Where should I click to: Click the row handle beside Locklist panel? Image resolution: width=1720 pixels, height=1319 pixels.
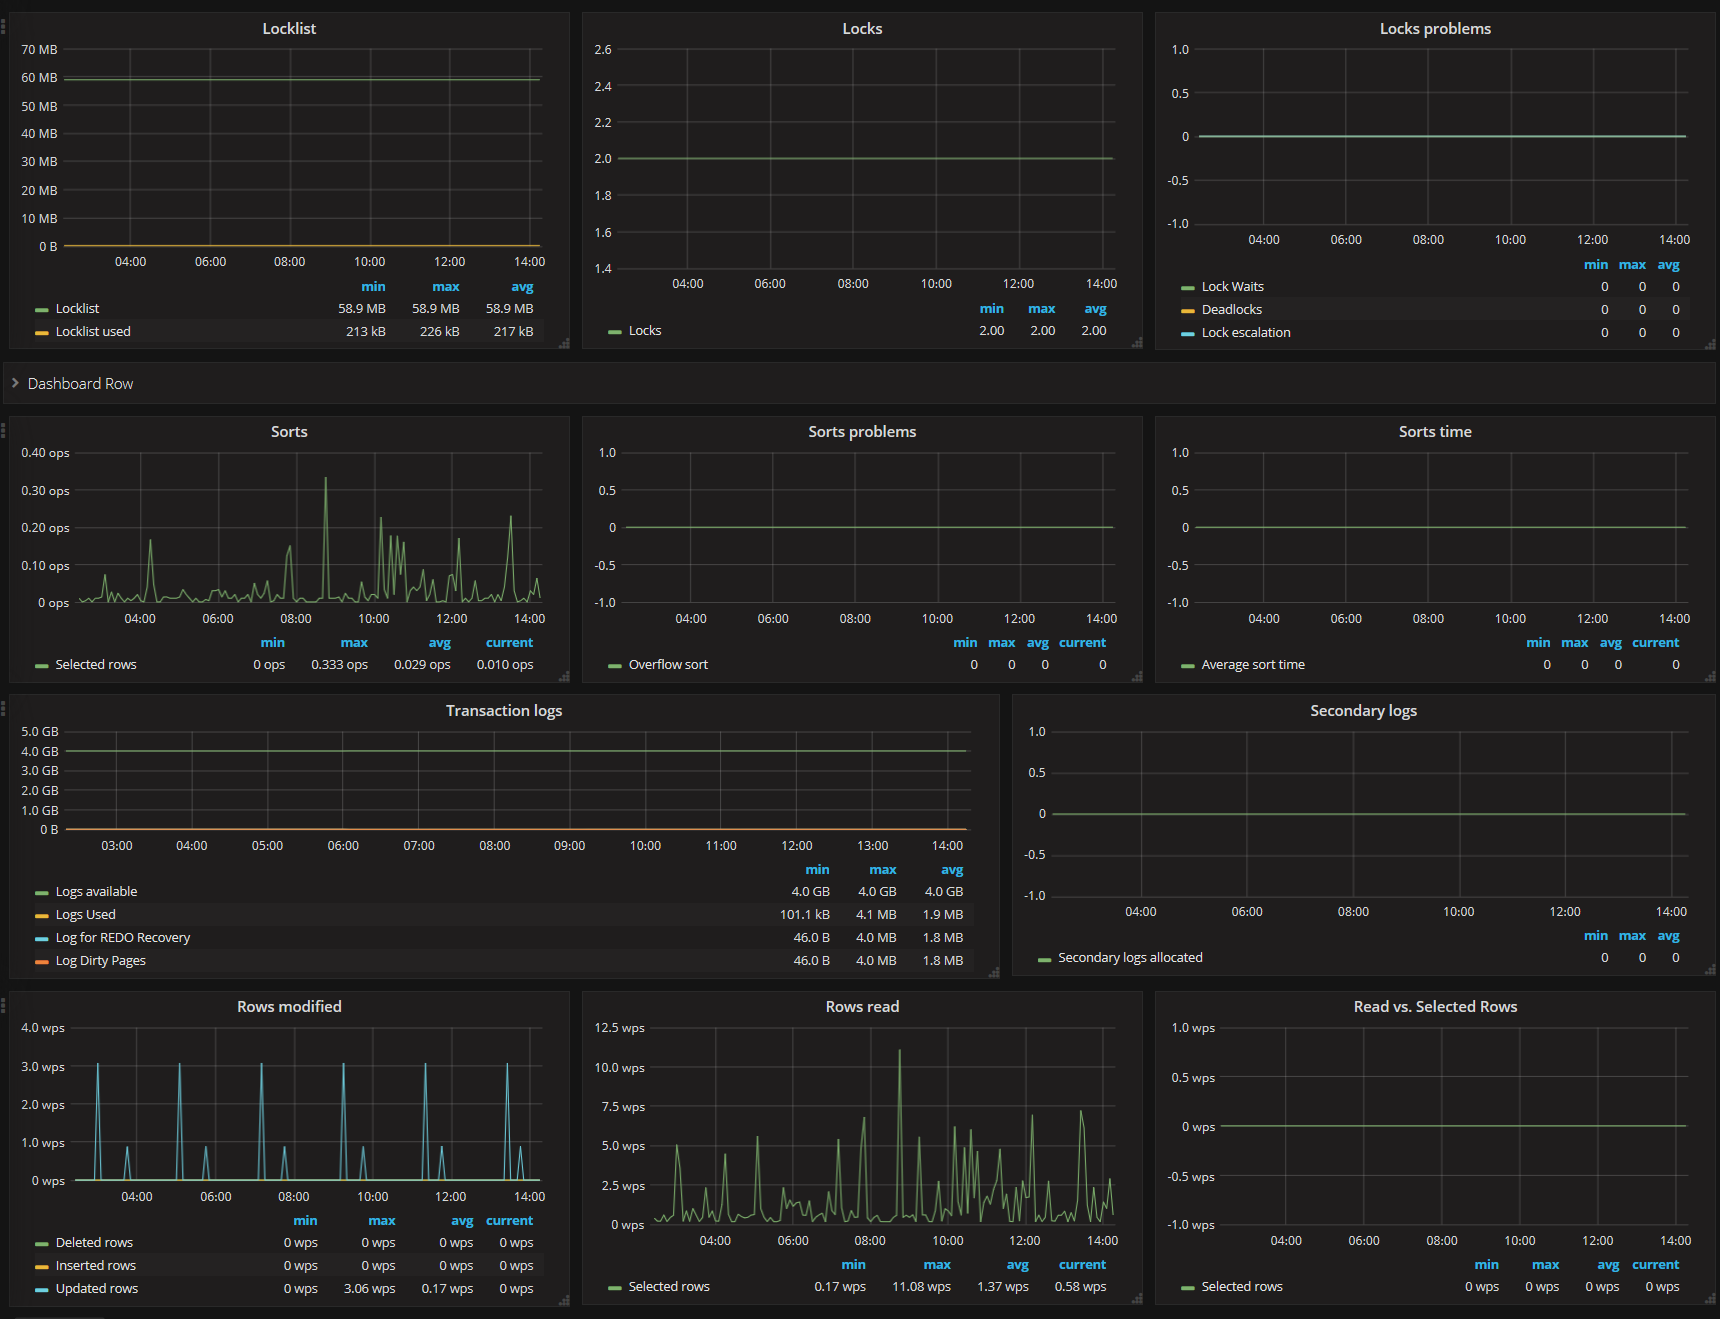(x=3, y=25)
